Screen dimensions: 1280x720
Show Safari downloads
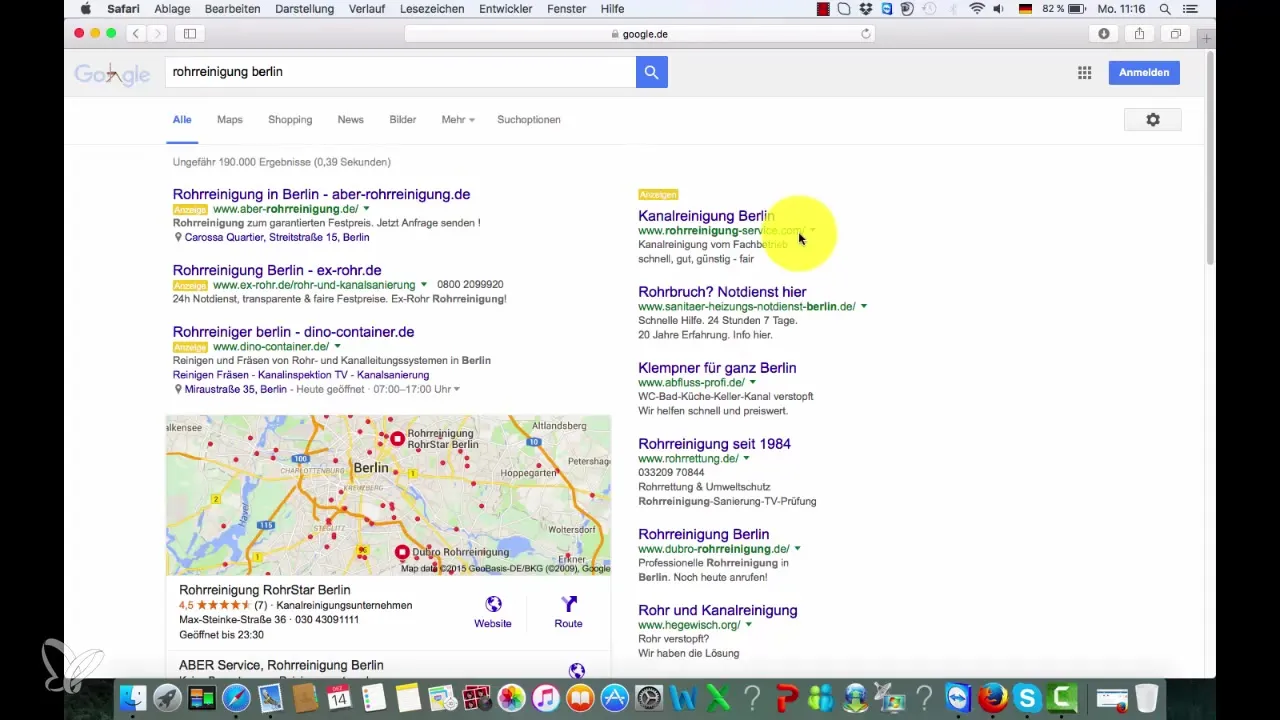pos(1104,33)
